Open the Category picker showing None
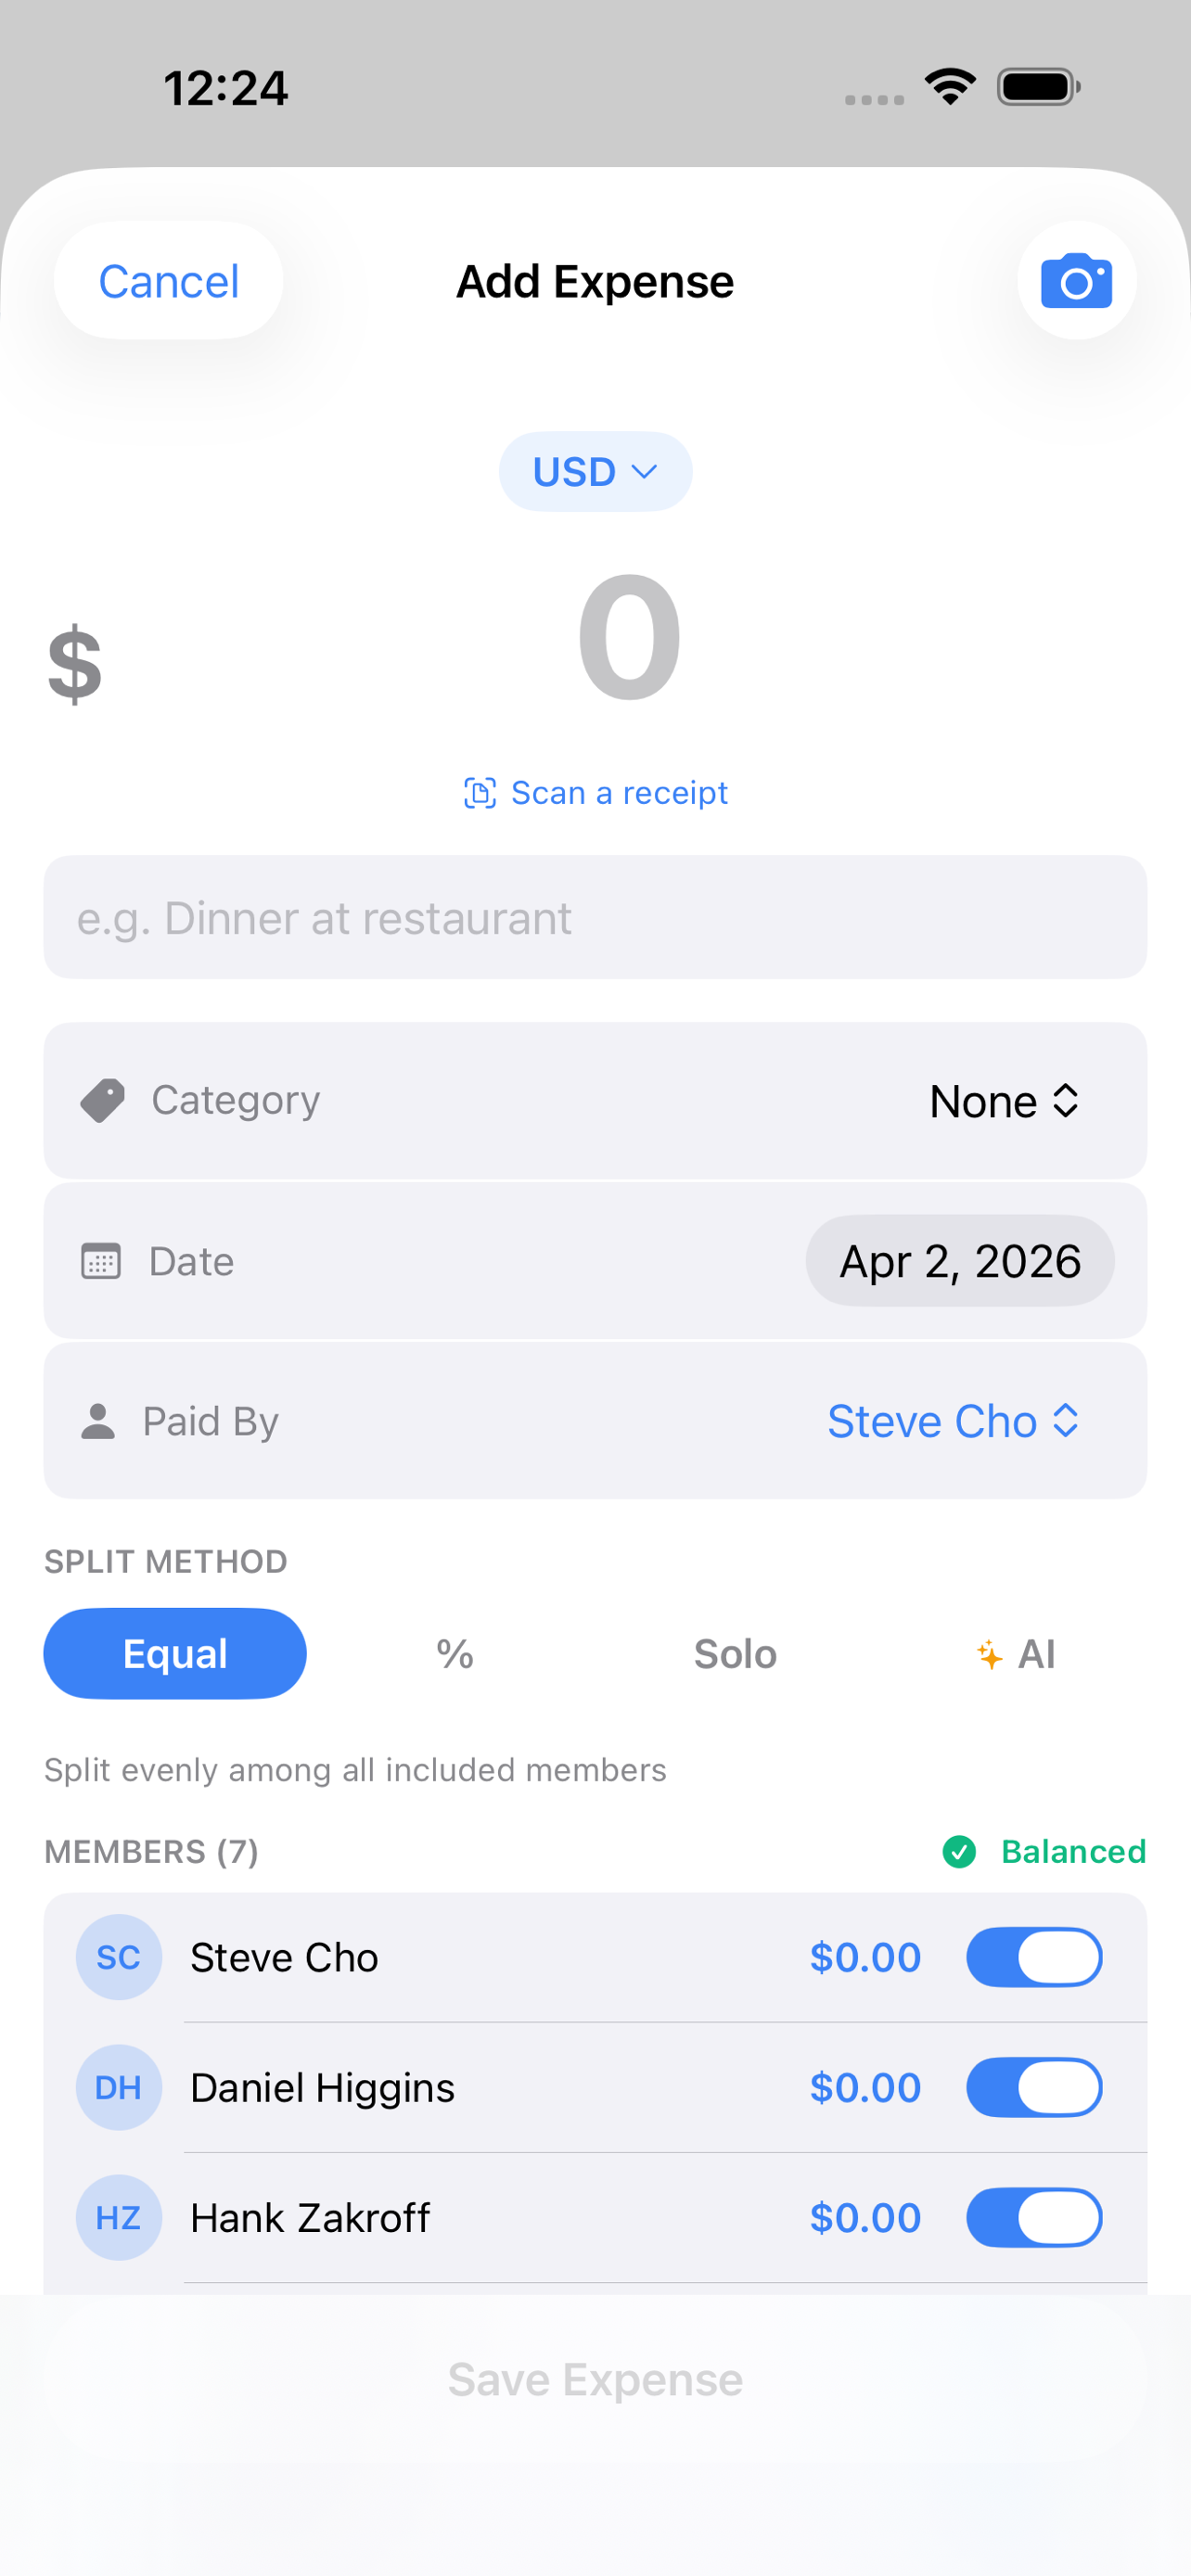1191x2576 pixels. point(1003,1101)
